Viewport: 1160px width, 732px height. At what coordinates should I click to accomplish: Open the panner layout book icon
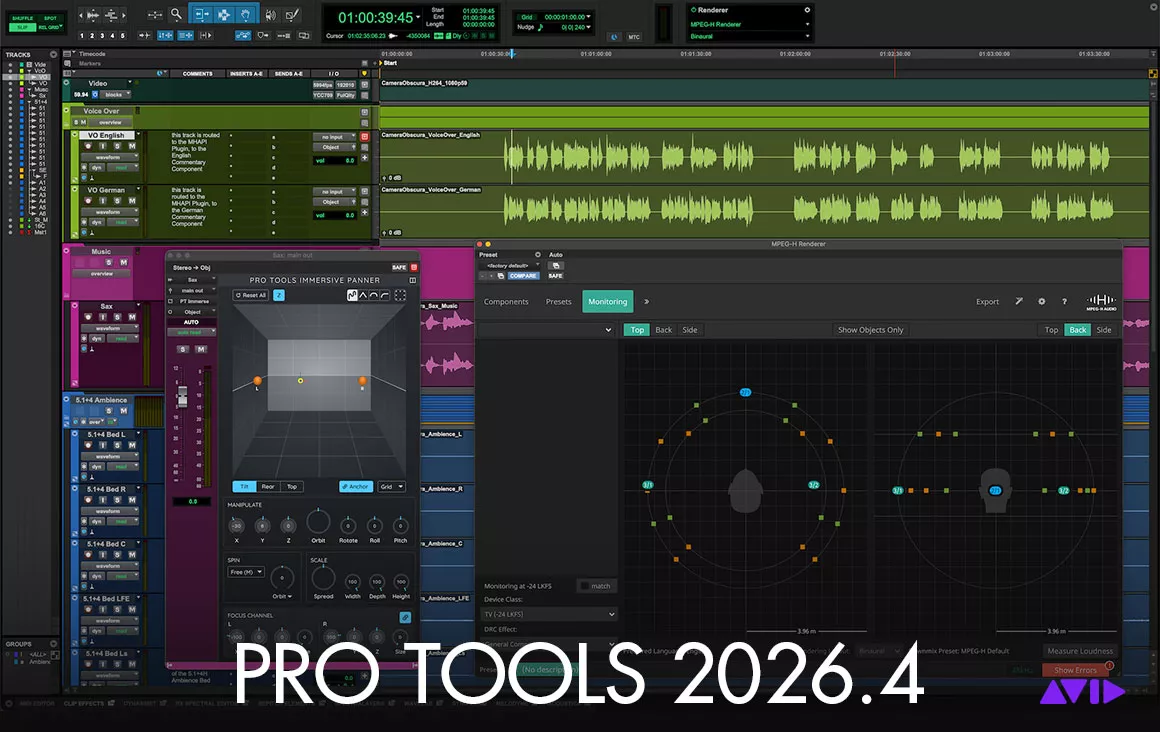pos(413,280)
